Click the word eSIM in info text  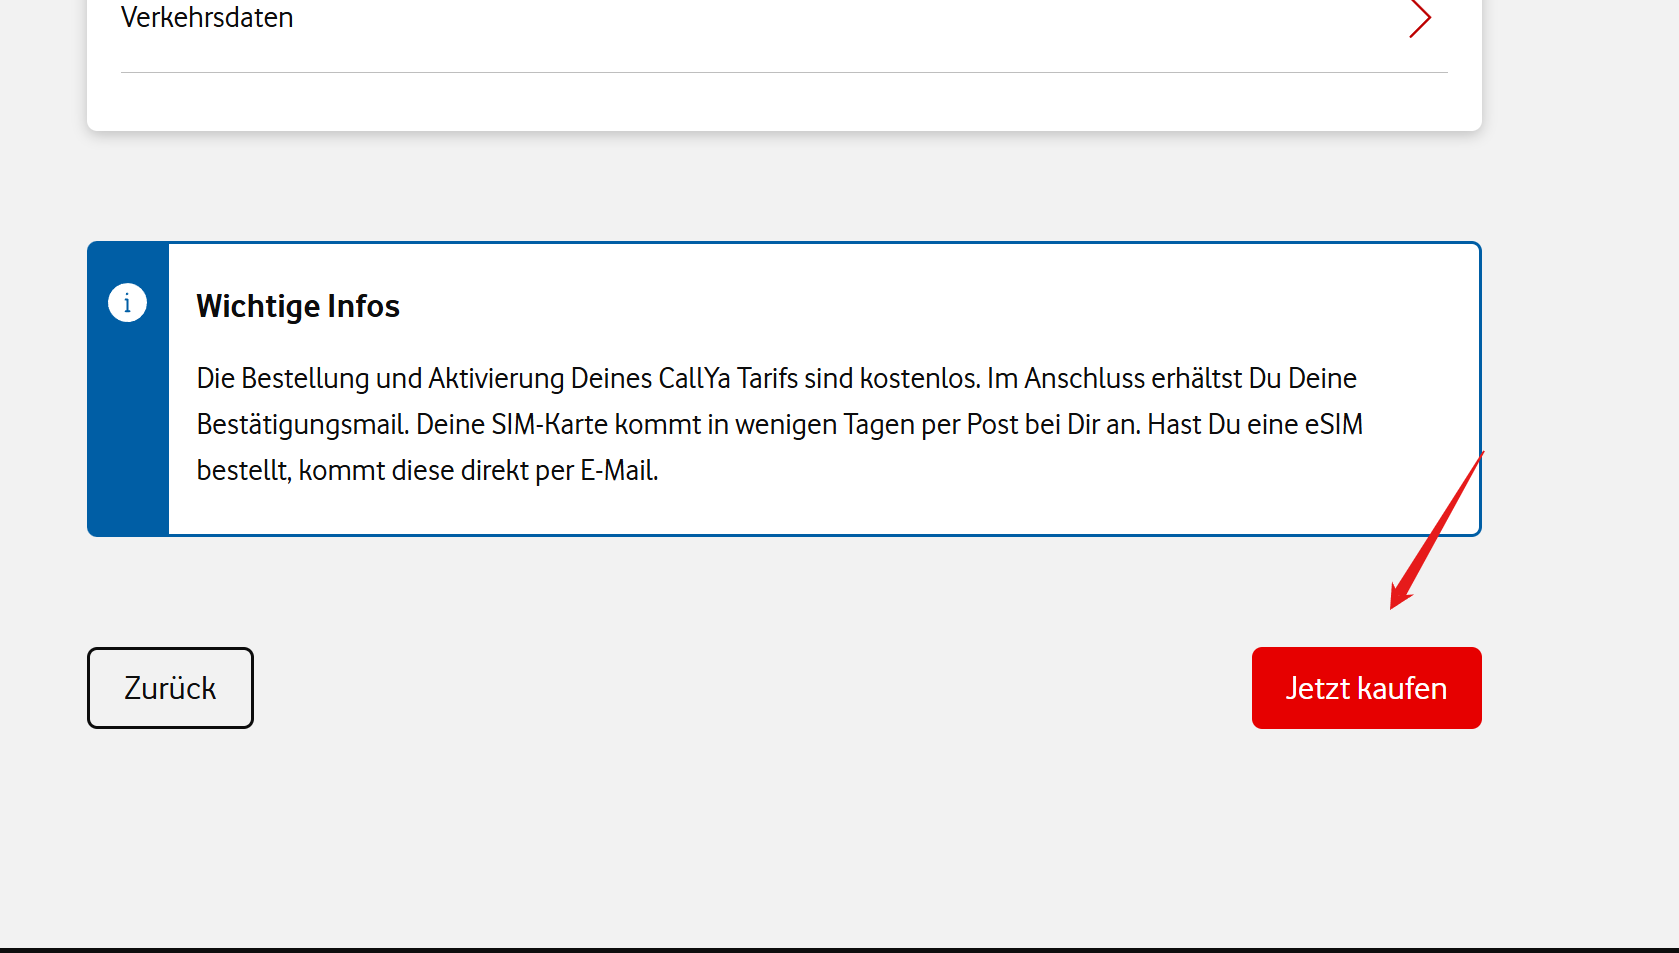[x=1333, y=425]
